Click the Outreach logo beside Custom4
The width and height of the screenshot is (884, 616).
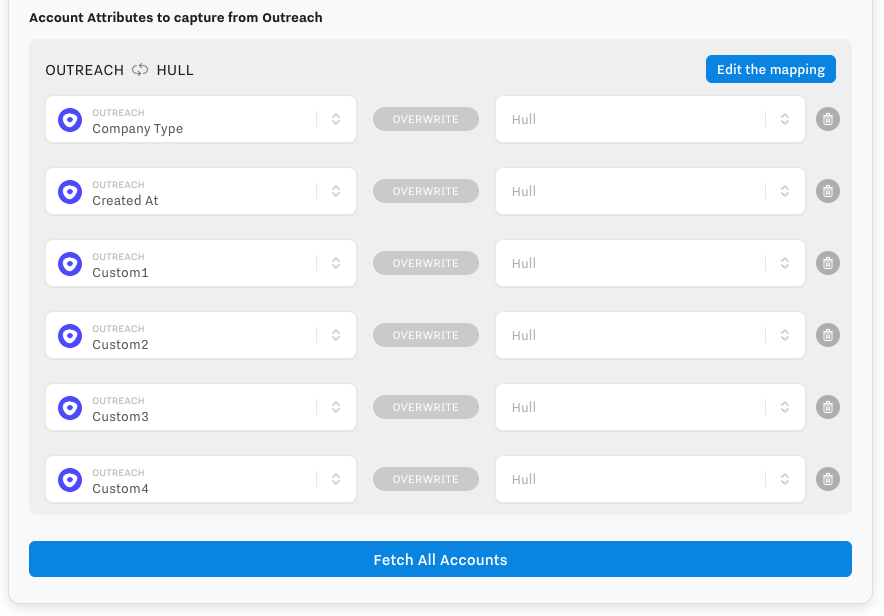[x=70, y=480]
